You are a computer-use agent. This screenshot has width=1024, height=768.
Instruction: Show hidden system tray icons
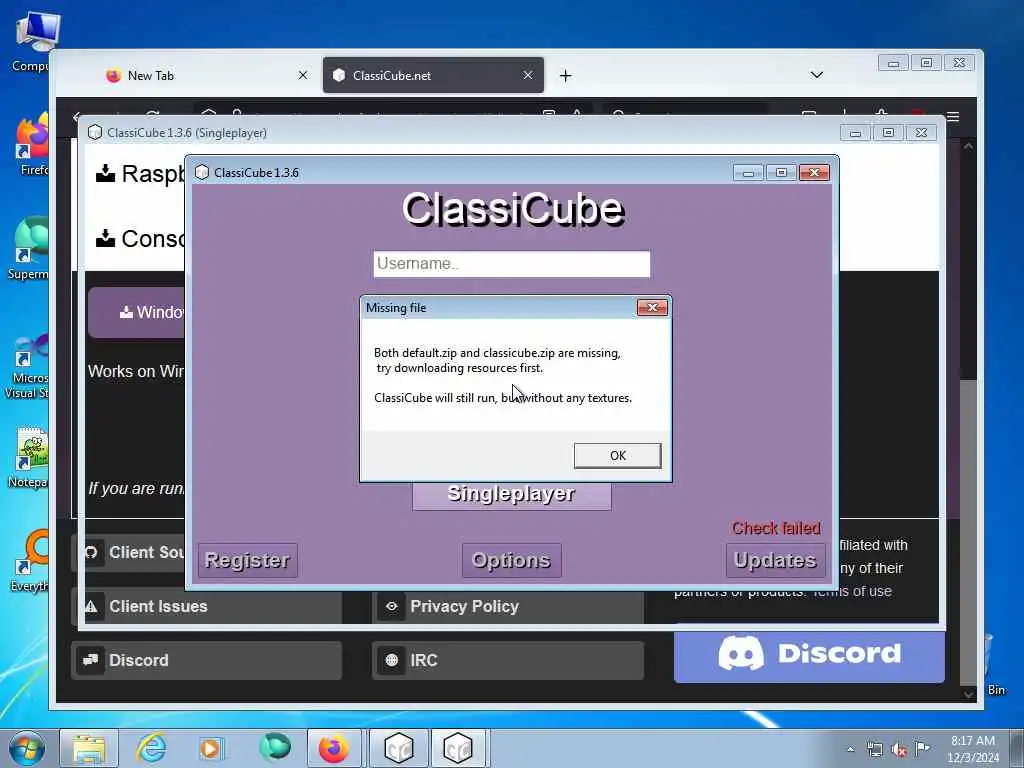pos(850,750)
